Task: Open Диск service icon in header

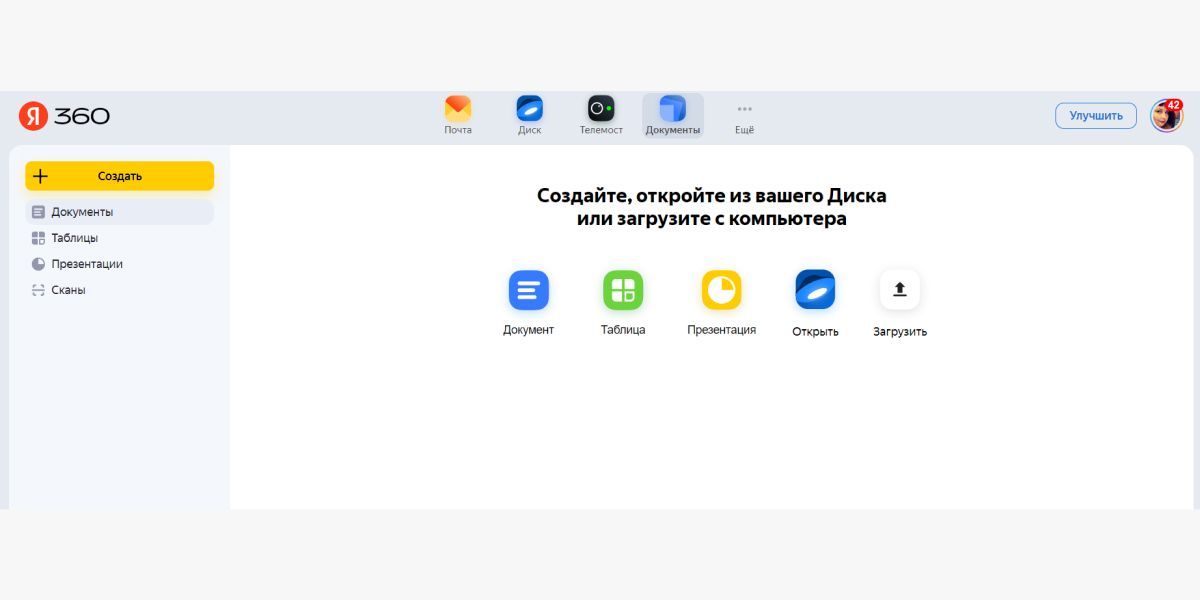Action: pos(529,108)
